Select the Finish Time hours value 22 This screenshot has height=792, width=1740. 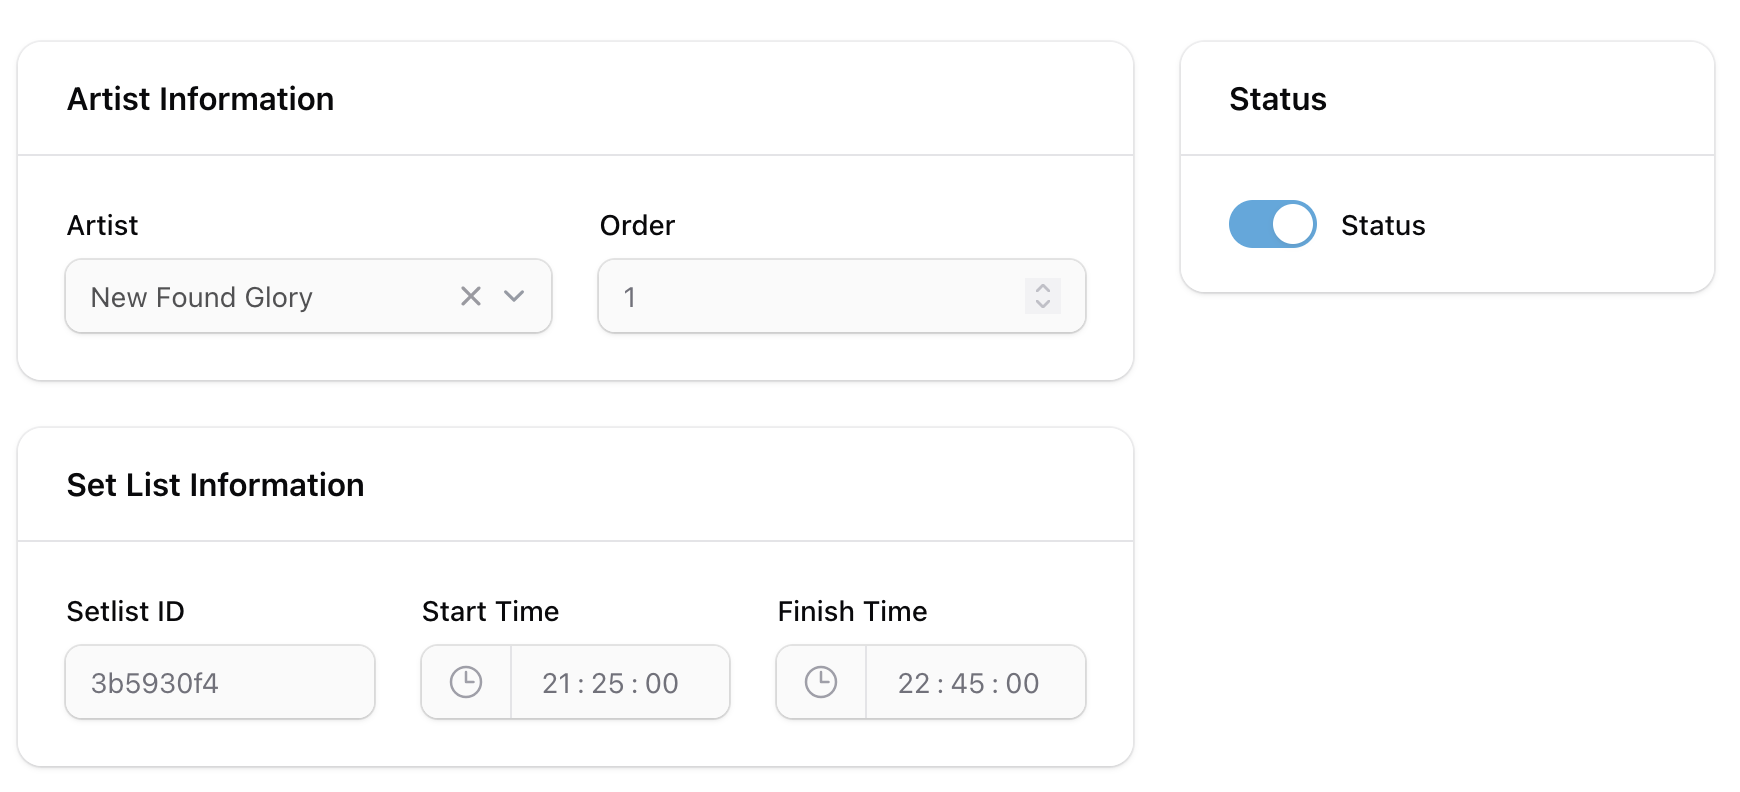pos(913,683)
